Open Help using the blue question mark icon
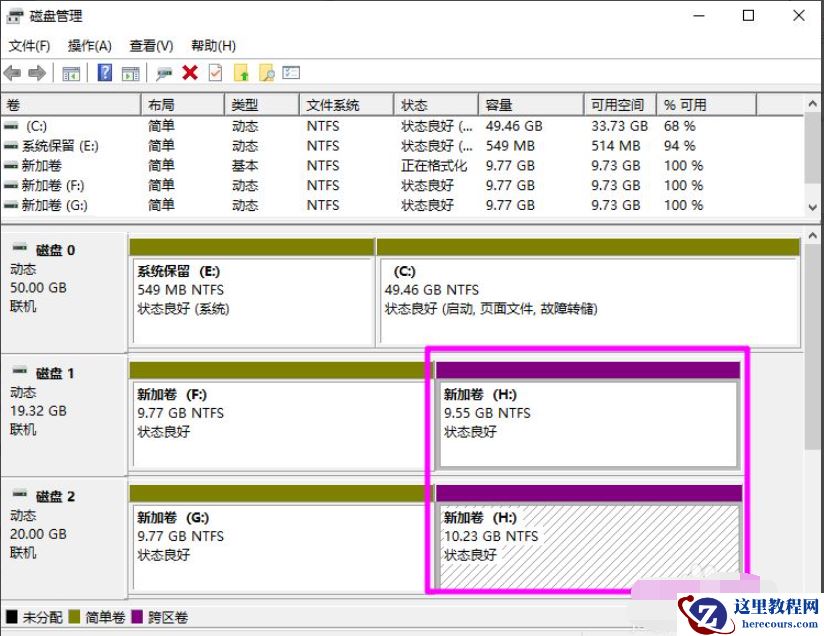Viewport: 824px width, 636px height. pyautogui.click(x=105, y=72)
